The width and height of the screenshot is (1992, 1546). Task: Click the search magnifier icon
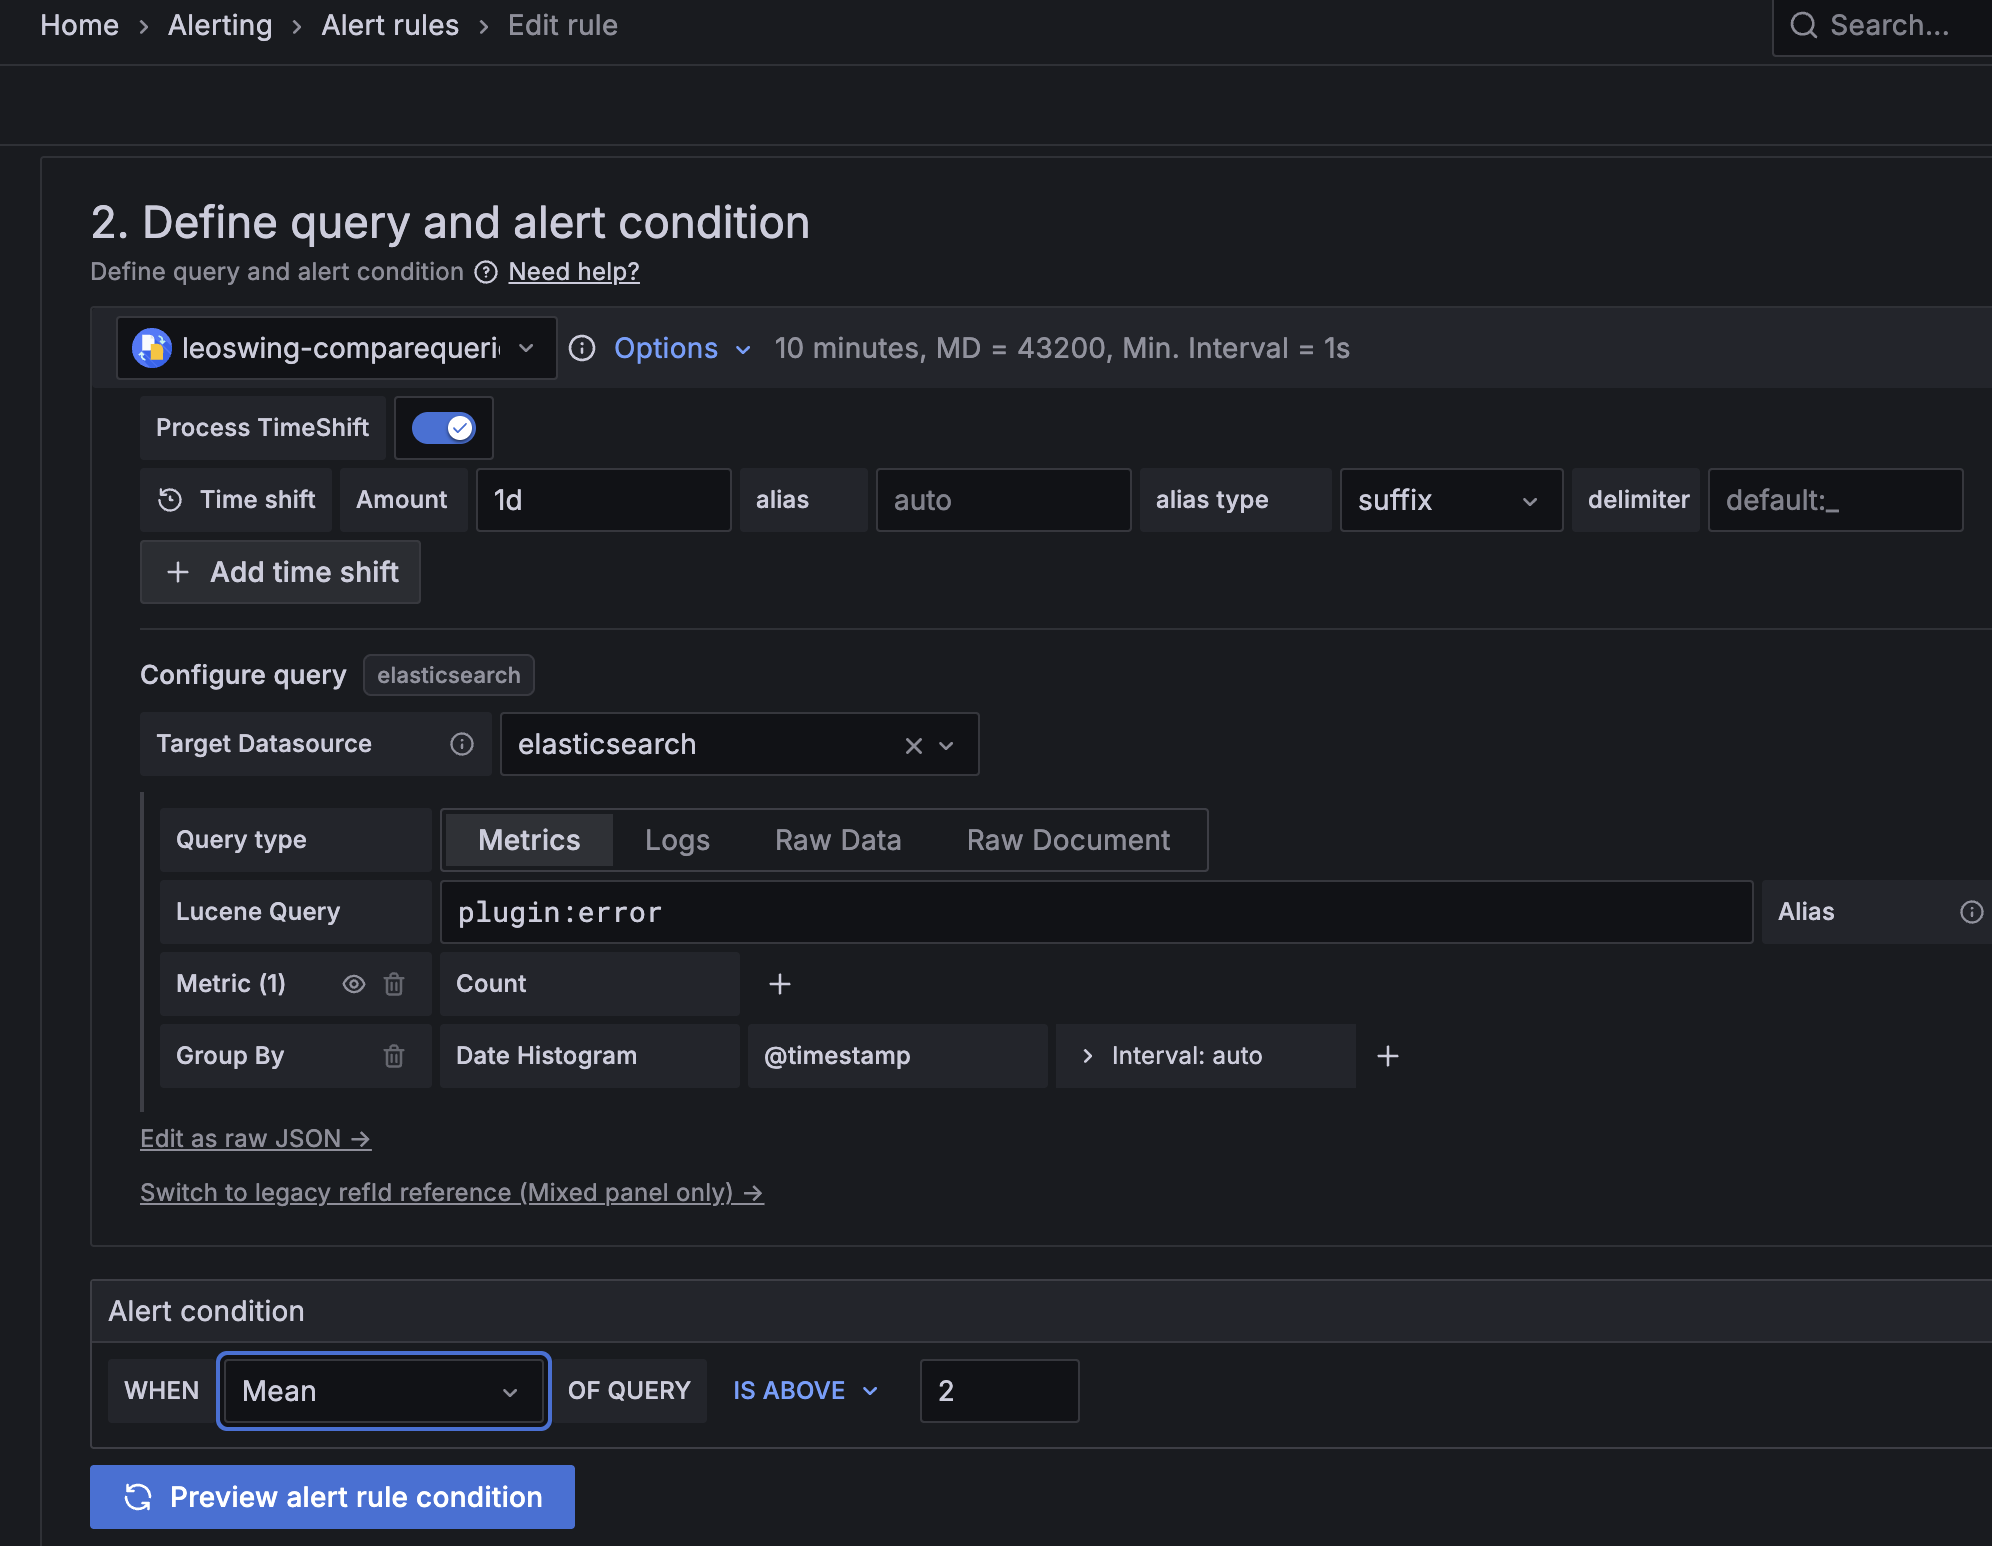(1803, 25)
